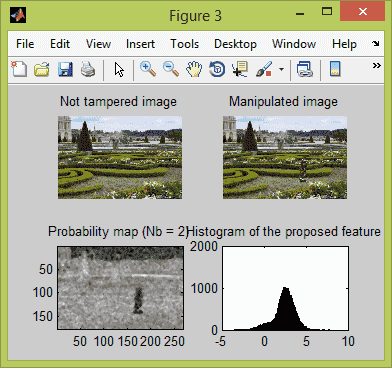Click the 'Probability map (Nb = 2)' title
This screenshot has height=368, width=392.
tap(118, 231)
